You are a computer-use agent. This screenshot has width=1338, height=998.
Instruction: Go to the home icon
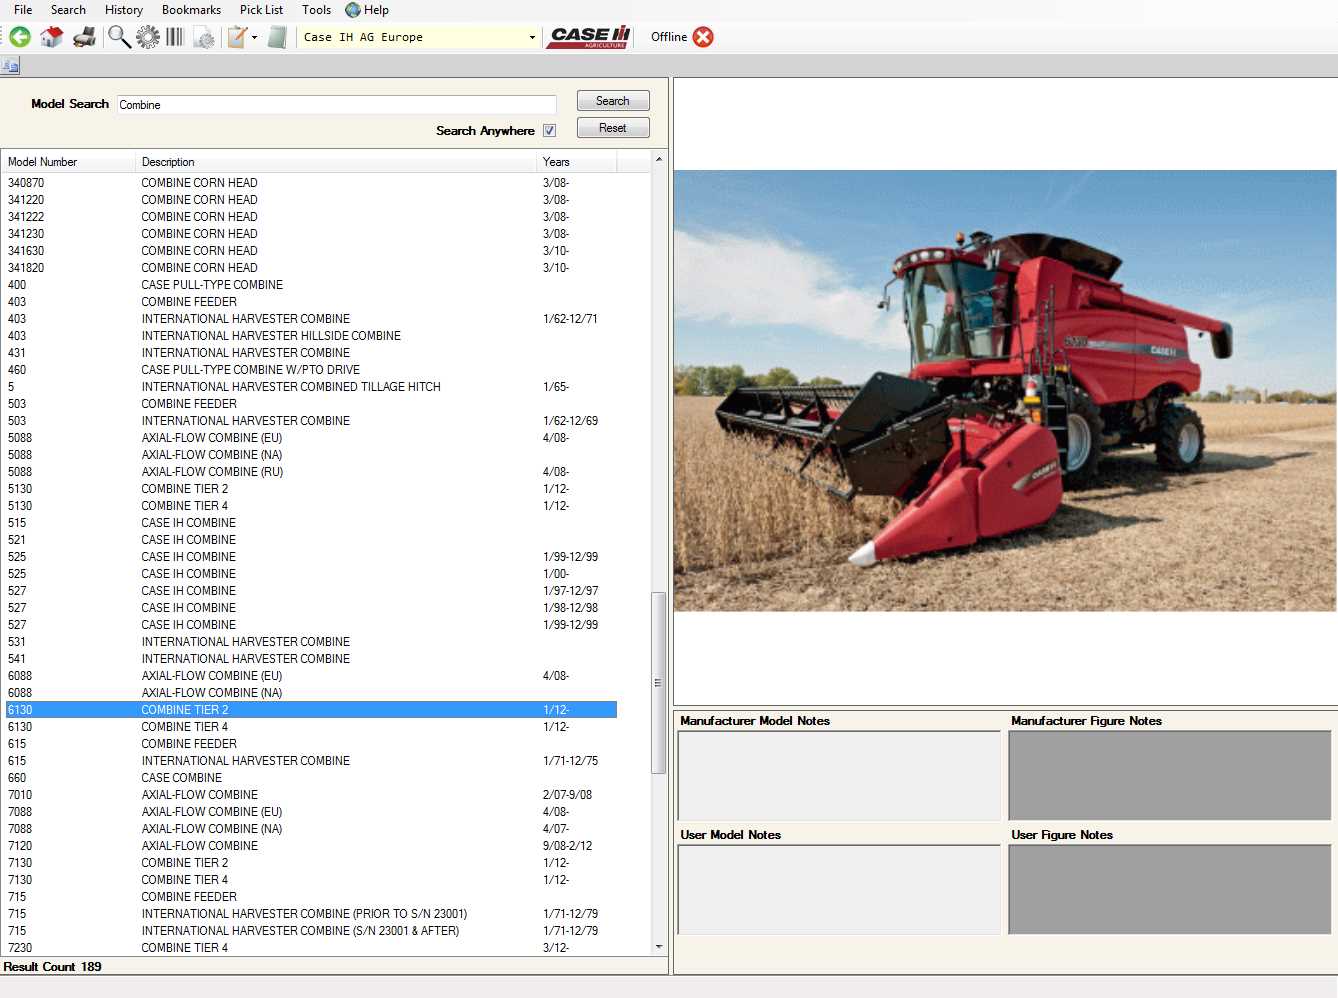coord(52,37)
